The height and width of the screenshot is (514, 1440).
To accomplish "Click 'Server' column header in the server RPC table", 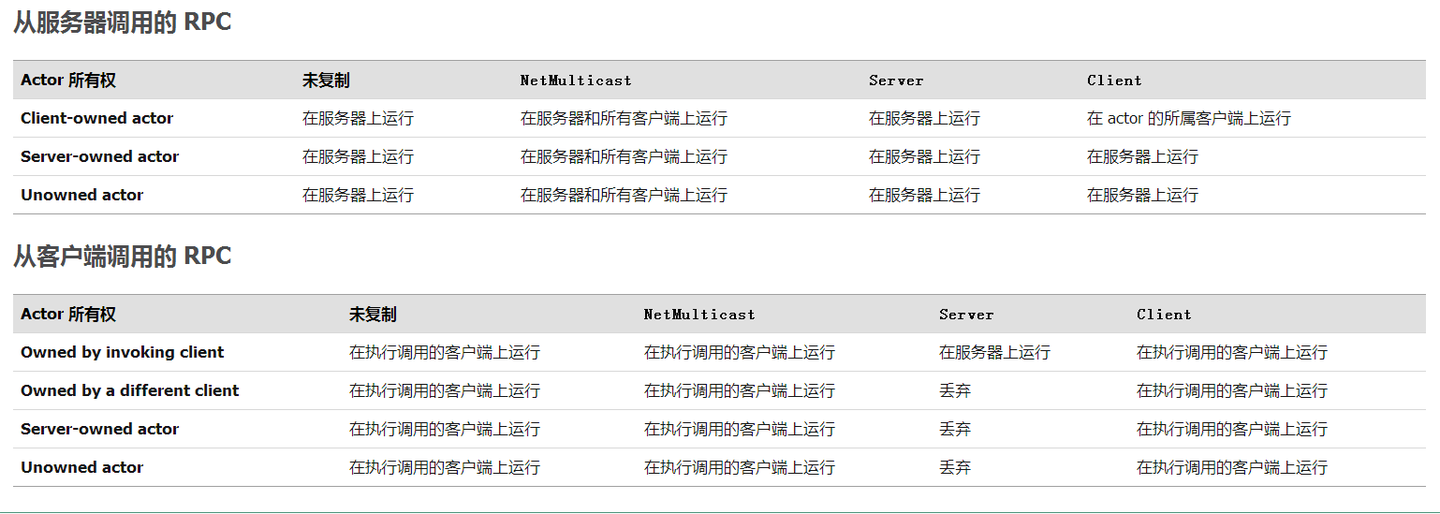I will click(896, 80).
